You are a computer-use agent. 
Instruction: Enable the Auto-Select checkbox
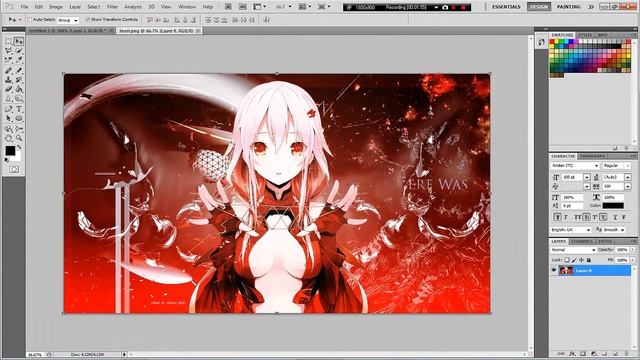[x=29, y=20]
